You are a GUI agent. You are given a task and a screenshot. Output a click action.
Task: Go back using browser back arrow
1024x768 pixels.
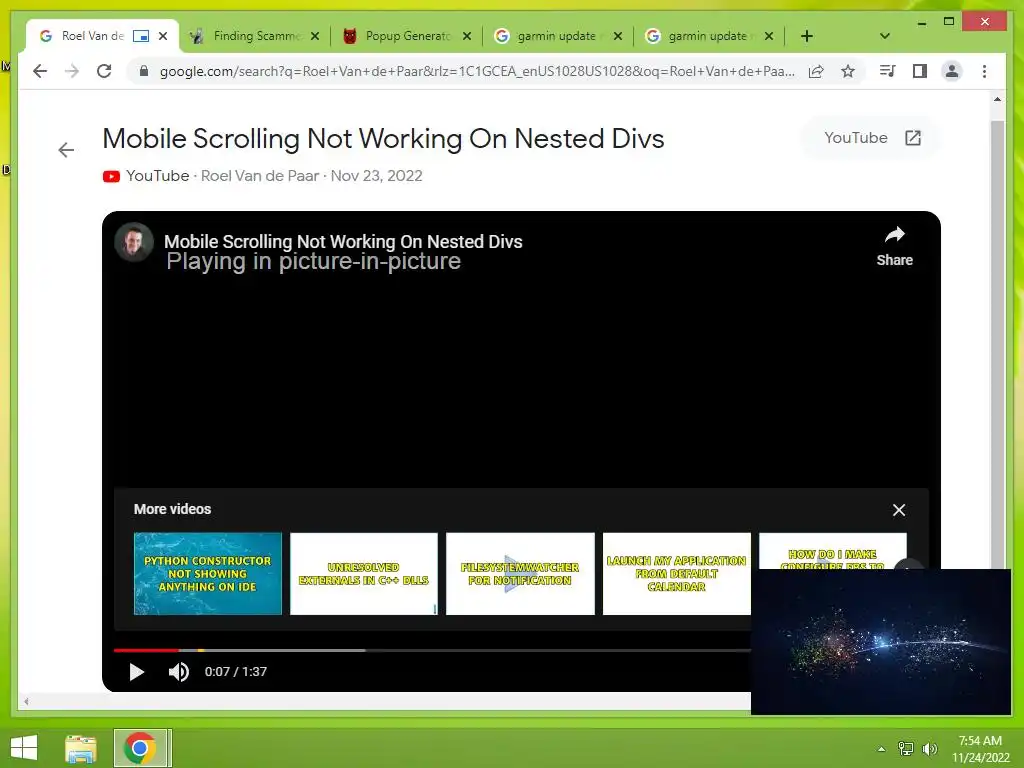point(40,71)
